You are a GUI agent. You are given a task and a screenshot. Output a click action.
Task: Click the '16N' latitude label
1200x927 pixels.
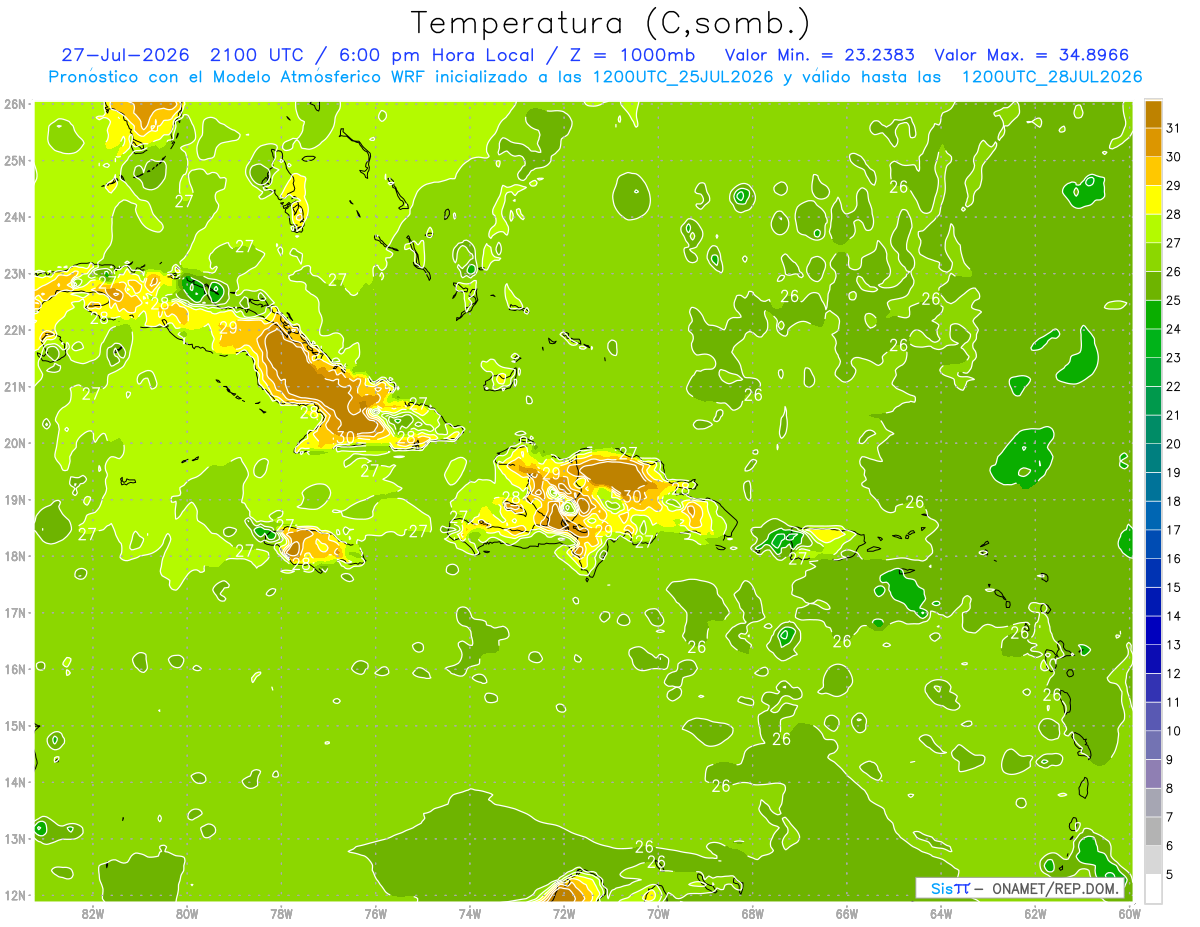(x=16, y=669)
